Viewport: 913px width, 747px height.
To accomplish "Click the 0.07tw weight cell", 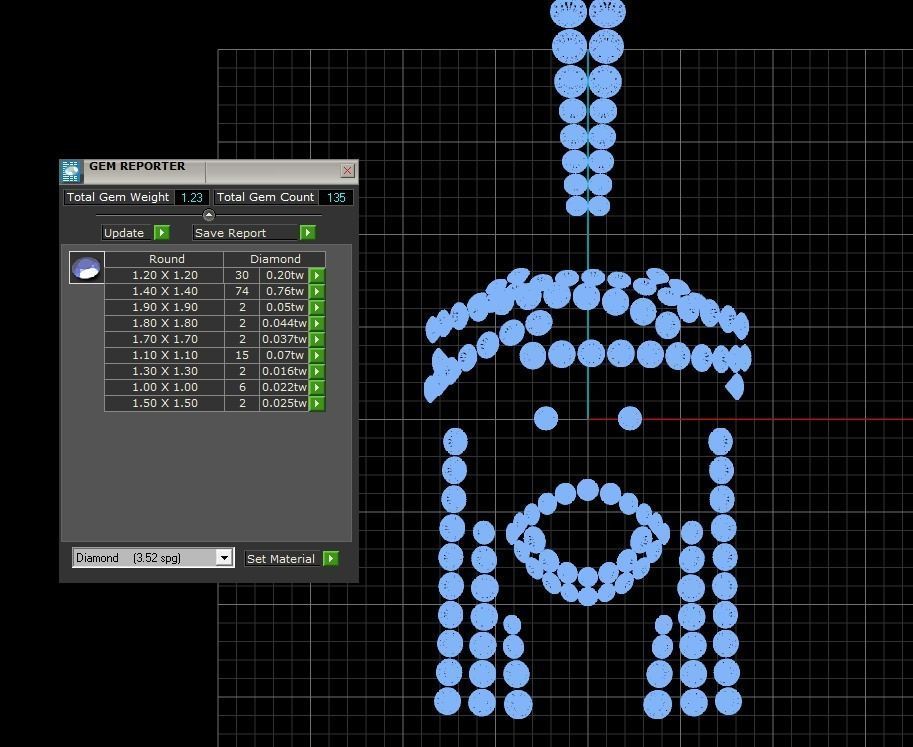I will (284, 355).
